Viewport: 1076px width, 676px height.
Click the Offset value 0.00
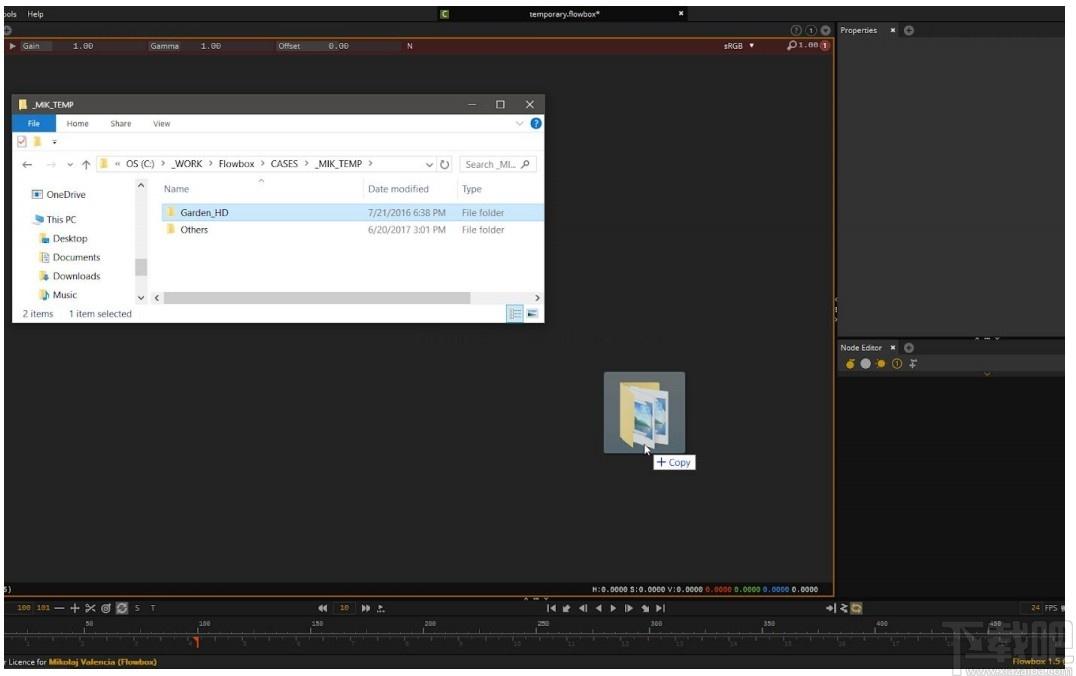pyautogui.click(x=338, y=46)
